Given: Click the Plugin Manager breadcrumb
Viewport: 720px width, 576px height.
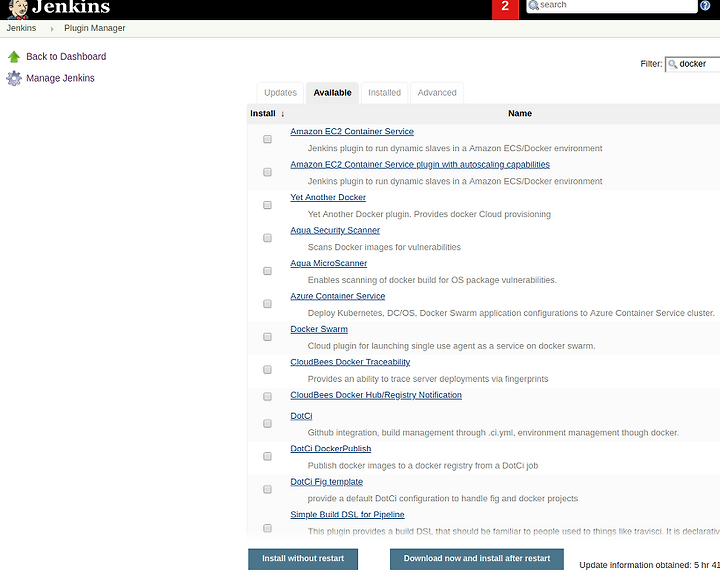Looking at the screenshot, I should pos(95,28).
